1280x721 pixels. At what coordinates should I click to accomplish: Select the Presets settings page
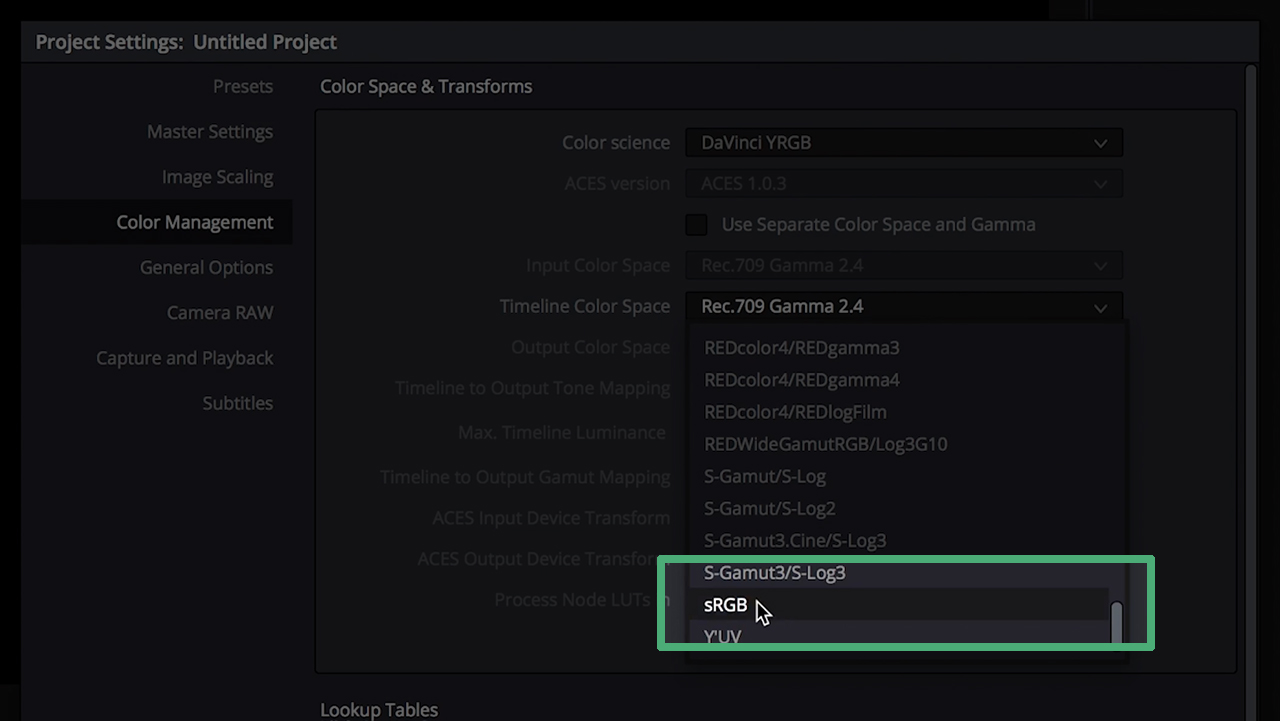[243, 87]
